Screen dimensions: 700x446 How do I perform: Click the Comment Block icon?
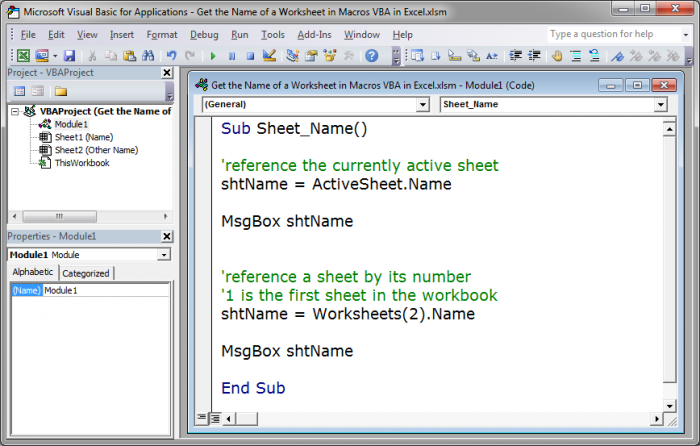tap(576, 56)
